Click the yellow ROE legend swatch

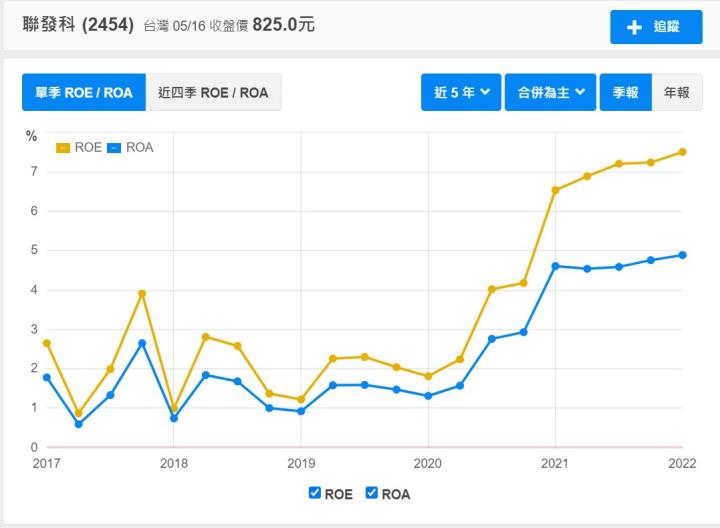[x=63, y=148]
